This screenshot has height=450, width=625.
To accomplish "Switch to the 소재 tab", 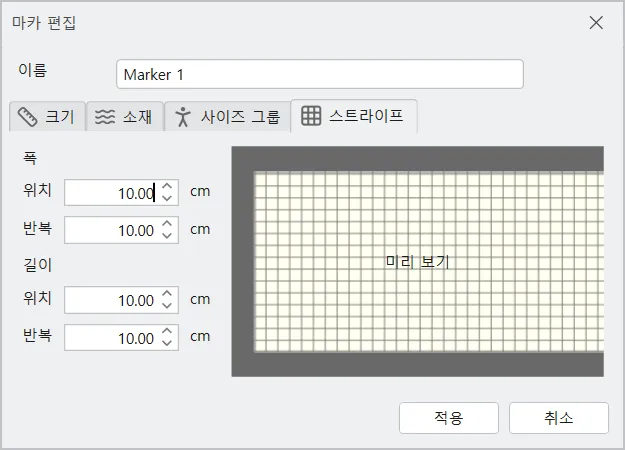I will (x=125, y=116).
